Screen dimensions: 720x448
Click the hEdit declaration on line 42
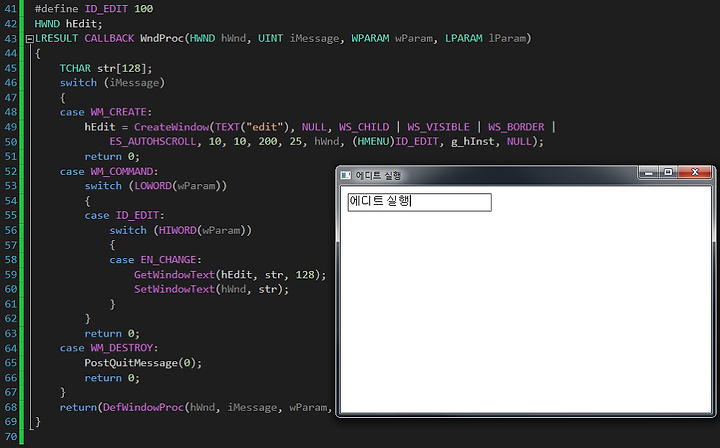(81, 23)
